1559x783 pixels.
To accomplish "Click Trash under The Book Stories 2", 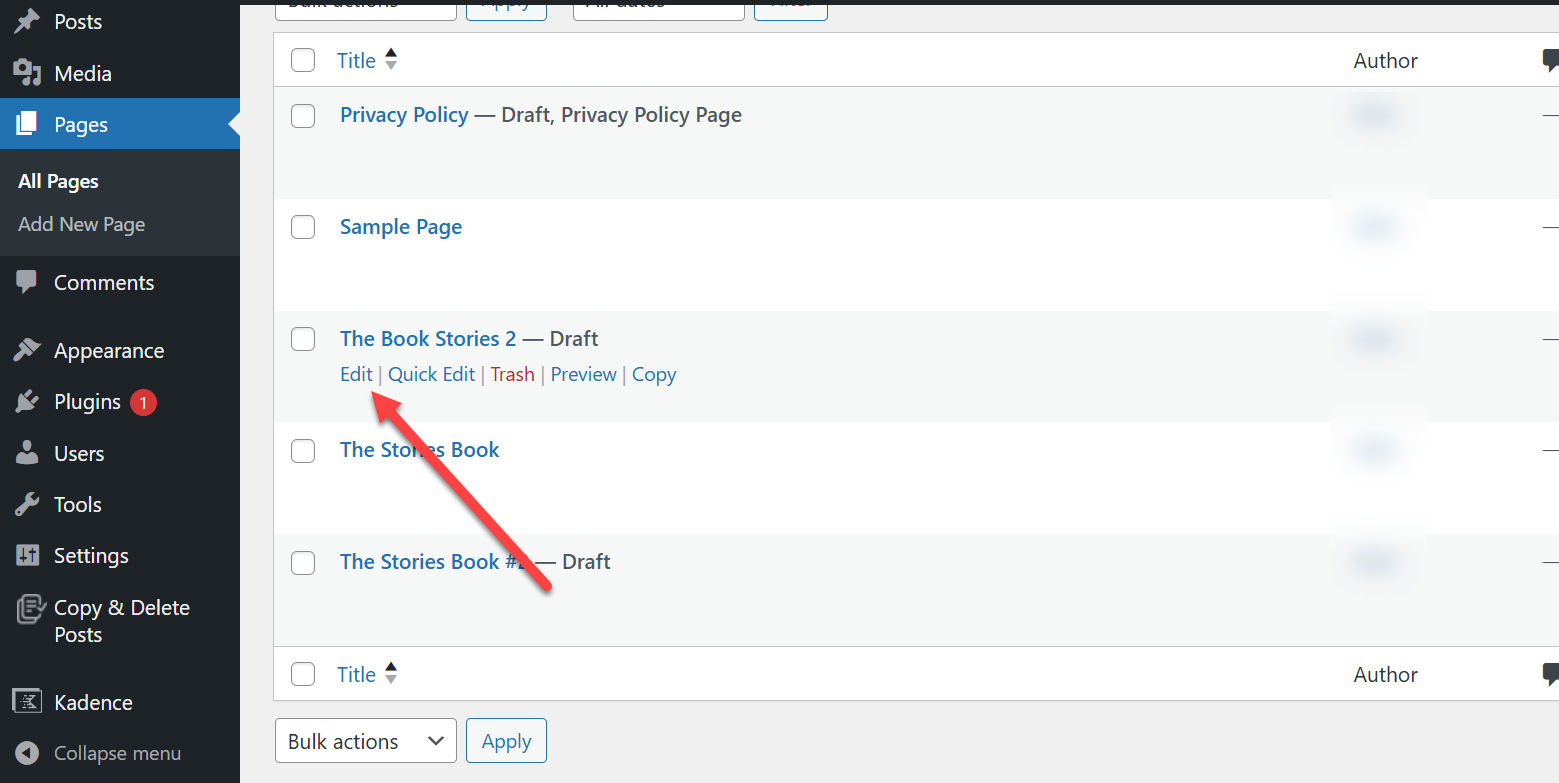I will pyautogui.click(x=512, y=374).
